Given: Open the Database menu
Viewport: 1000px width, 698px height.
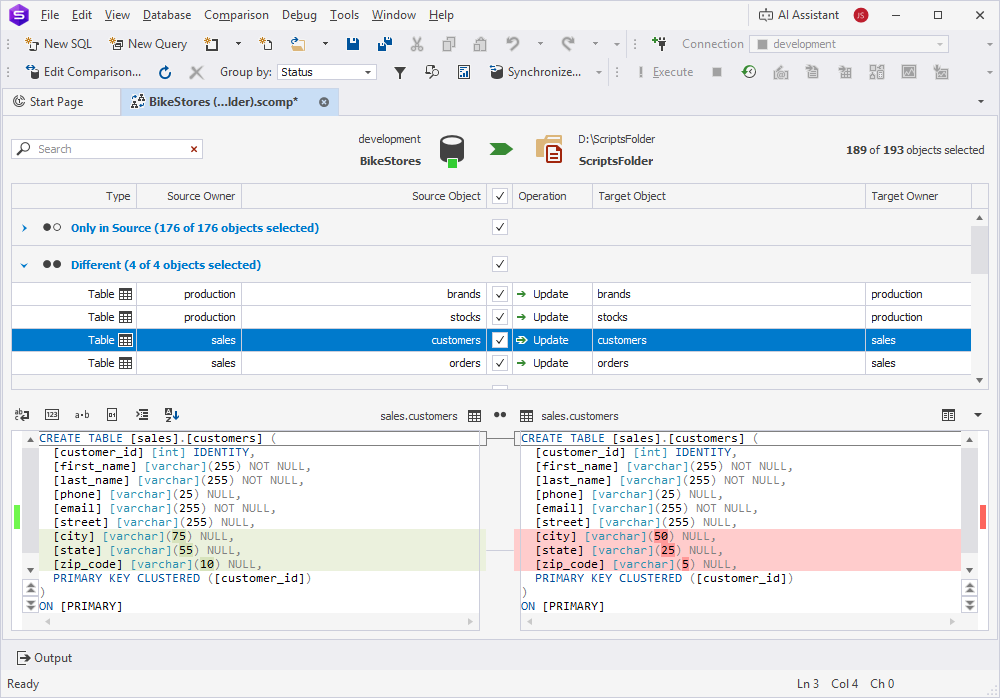Looking at the screenshot, I should click(166, 14).
